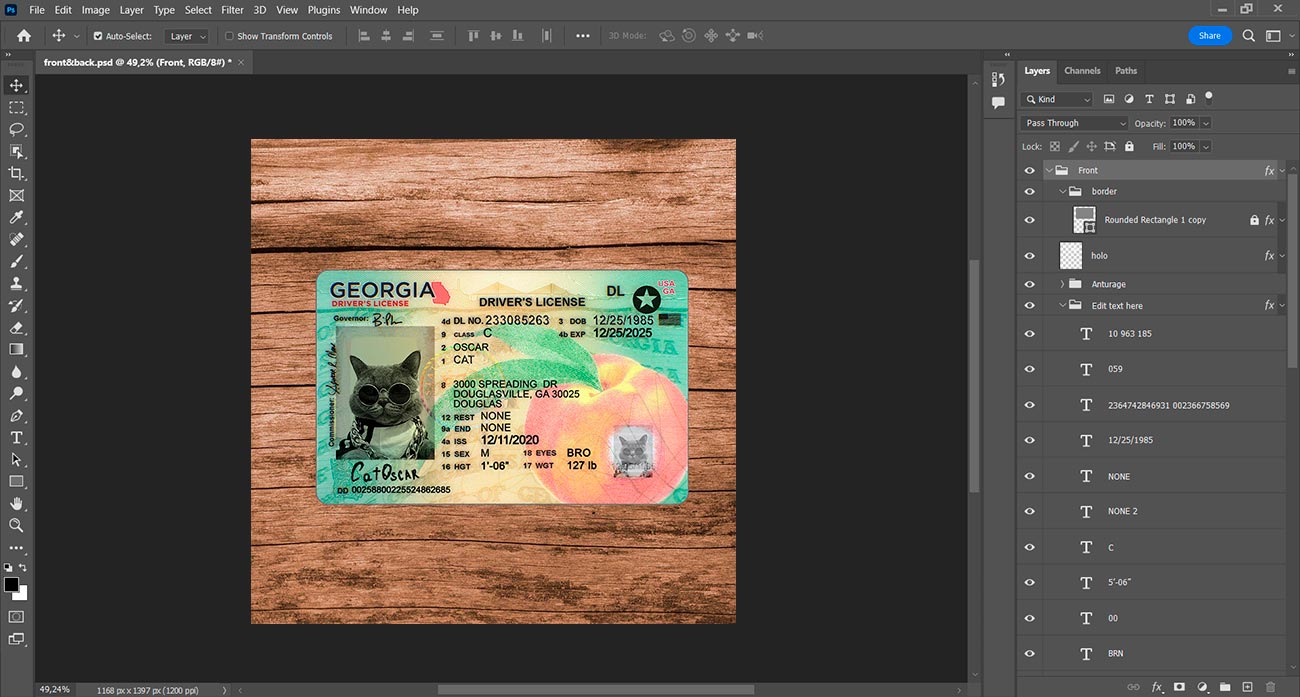The image size is (1300, 697).
Task: Uncheck the Auto-Select checkbox
Action: pos(98,36)
